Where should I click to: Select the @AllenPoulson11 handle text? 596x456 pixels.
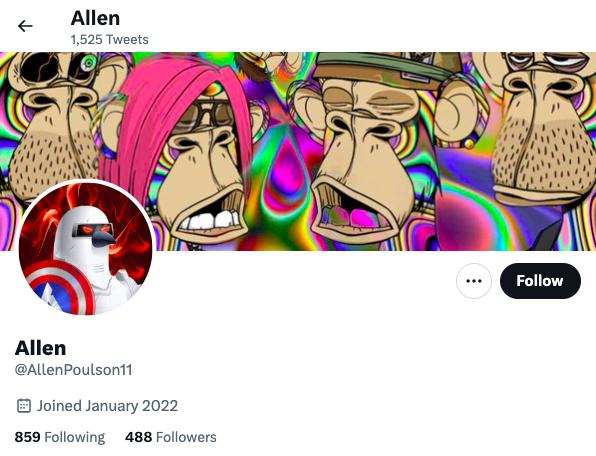tap(73, 370)
